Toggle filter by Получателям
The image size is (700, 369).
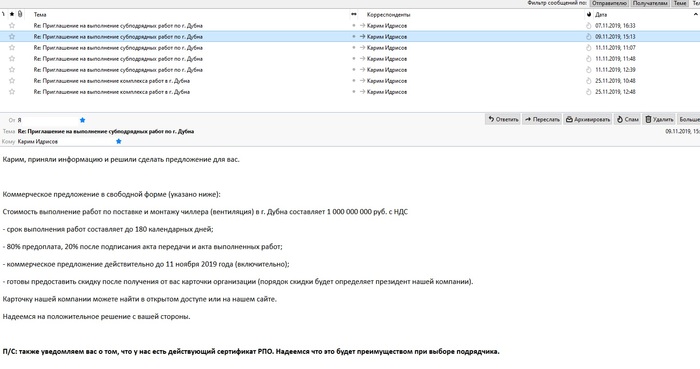click(x=650, y=3)
